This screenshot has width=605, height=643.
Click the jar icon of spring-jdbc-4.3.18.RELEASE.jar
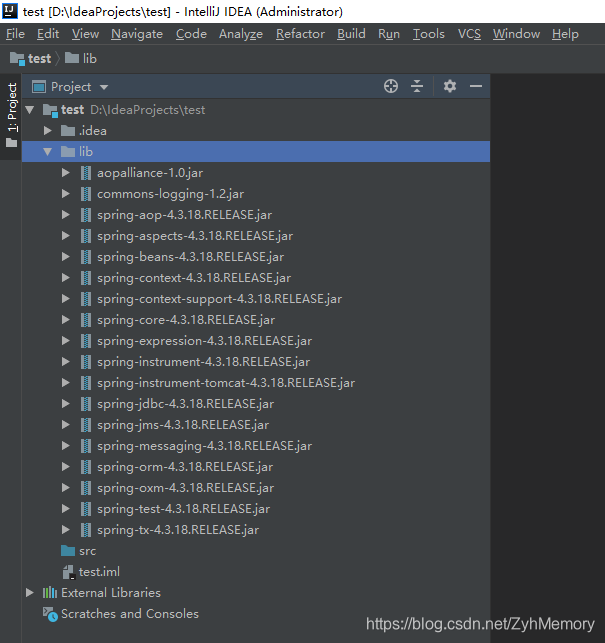[86, 404]
